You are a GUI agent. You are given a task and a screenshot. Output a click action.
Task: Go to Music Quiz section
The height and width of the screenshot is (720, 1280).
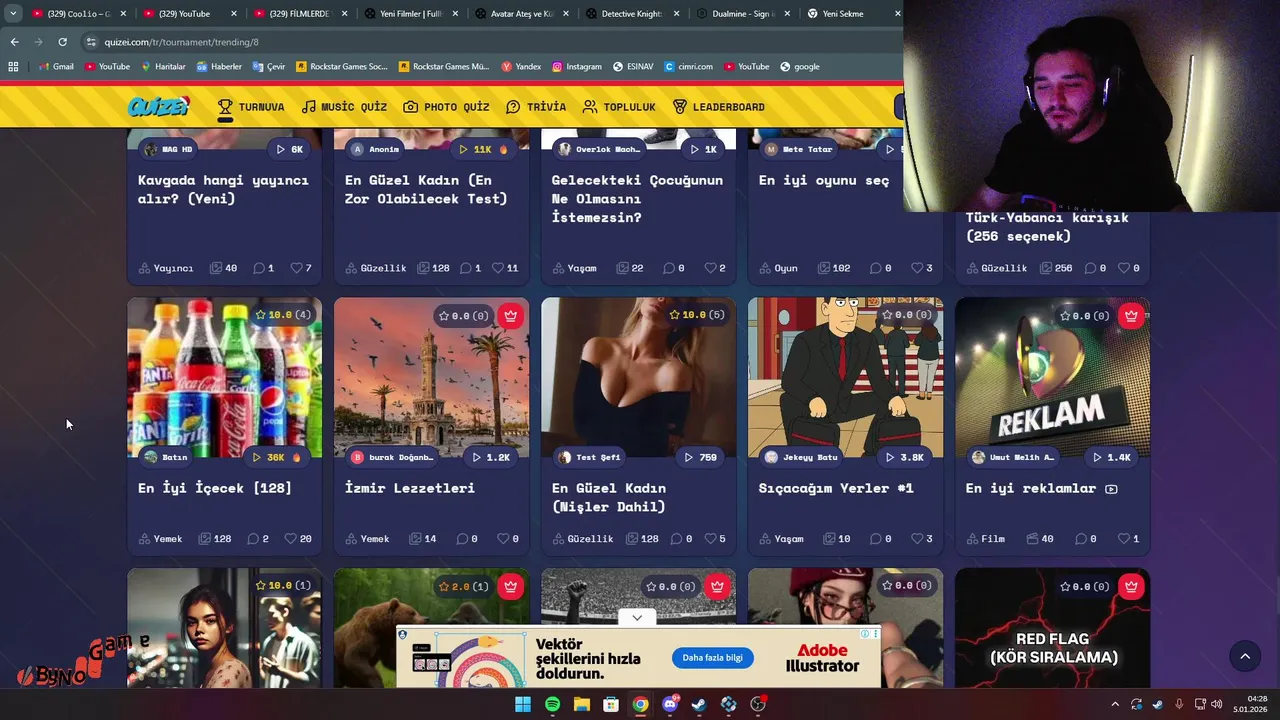tap(344, 107)
